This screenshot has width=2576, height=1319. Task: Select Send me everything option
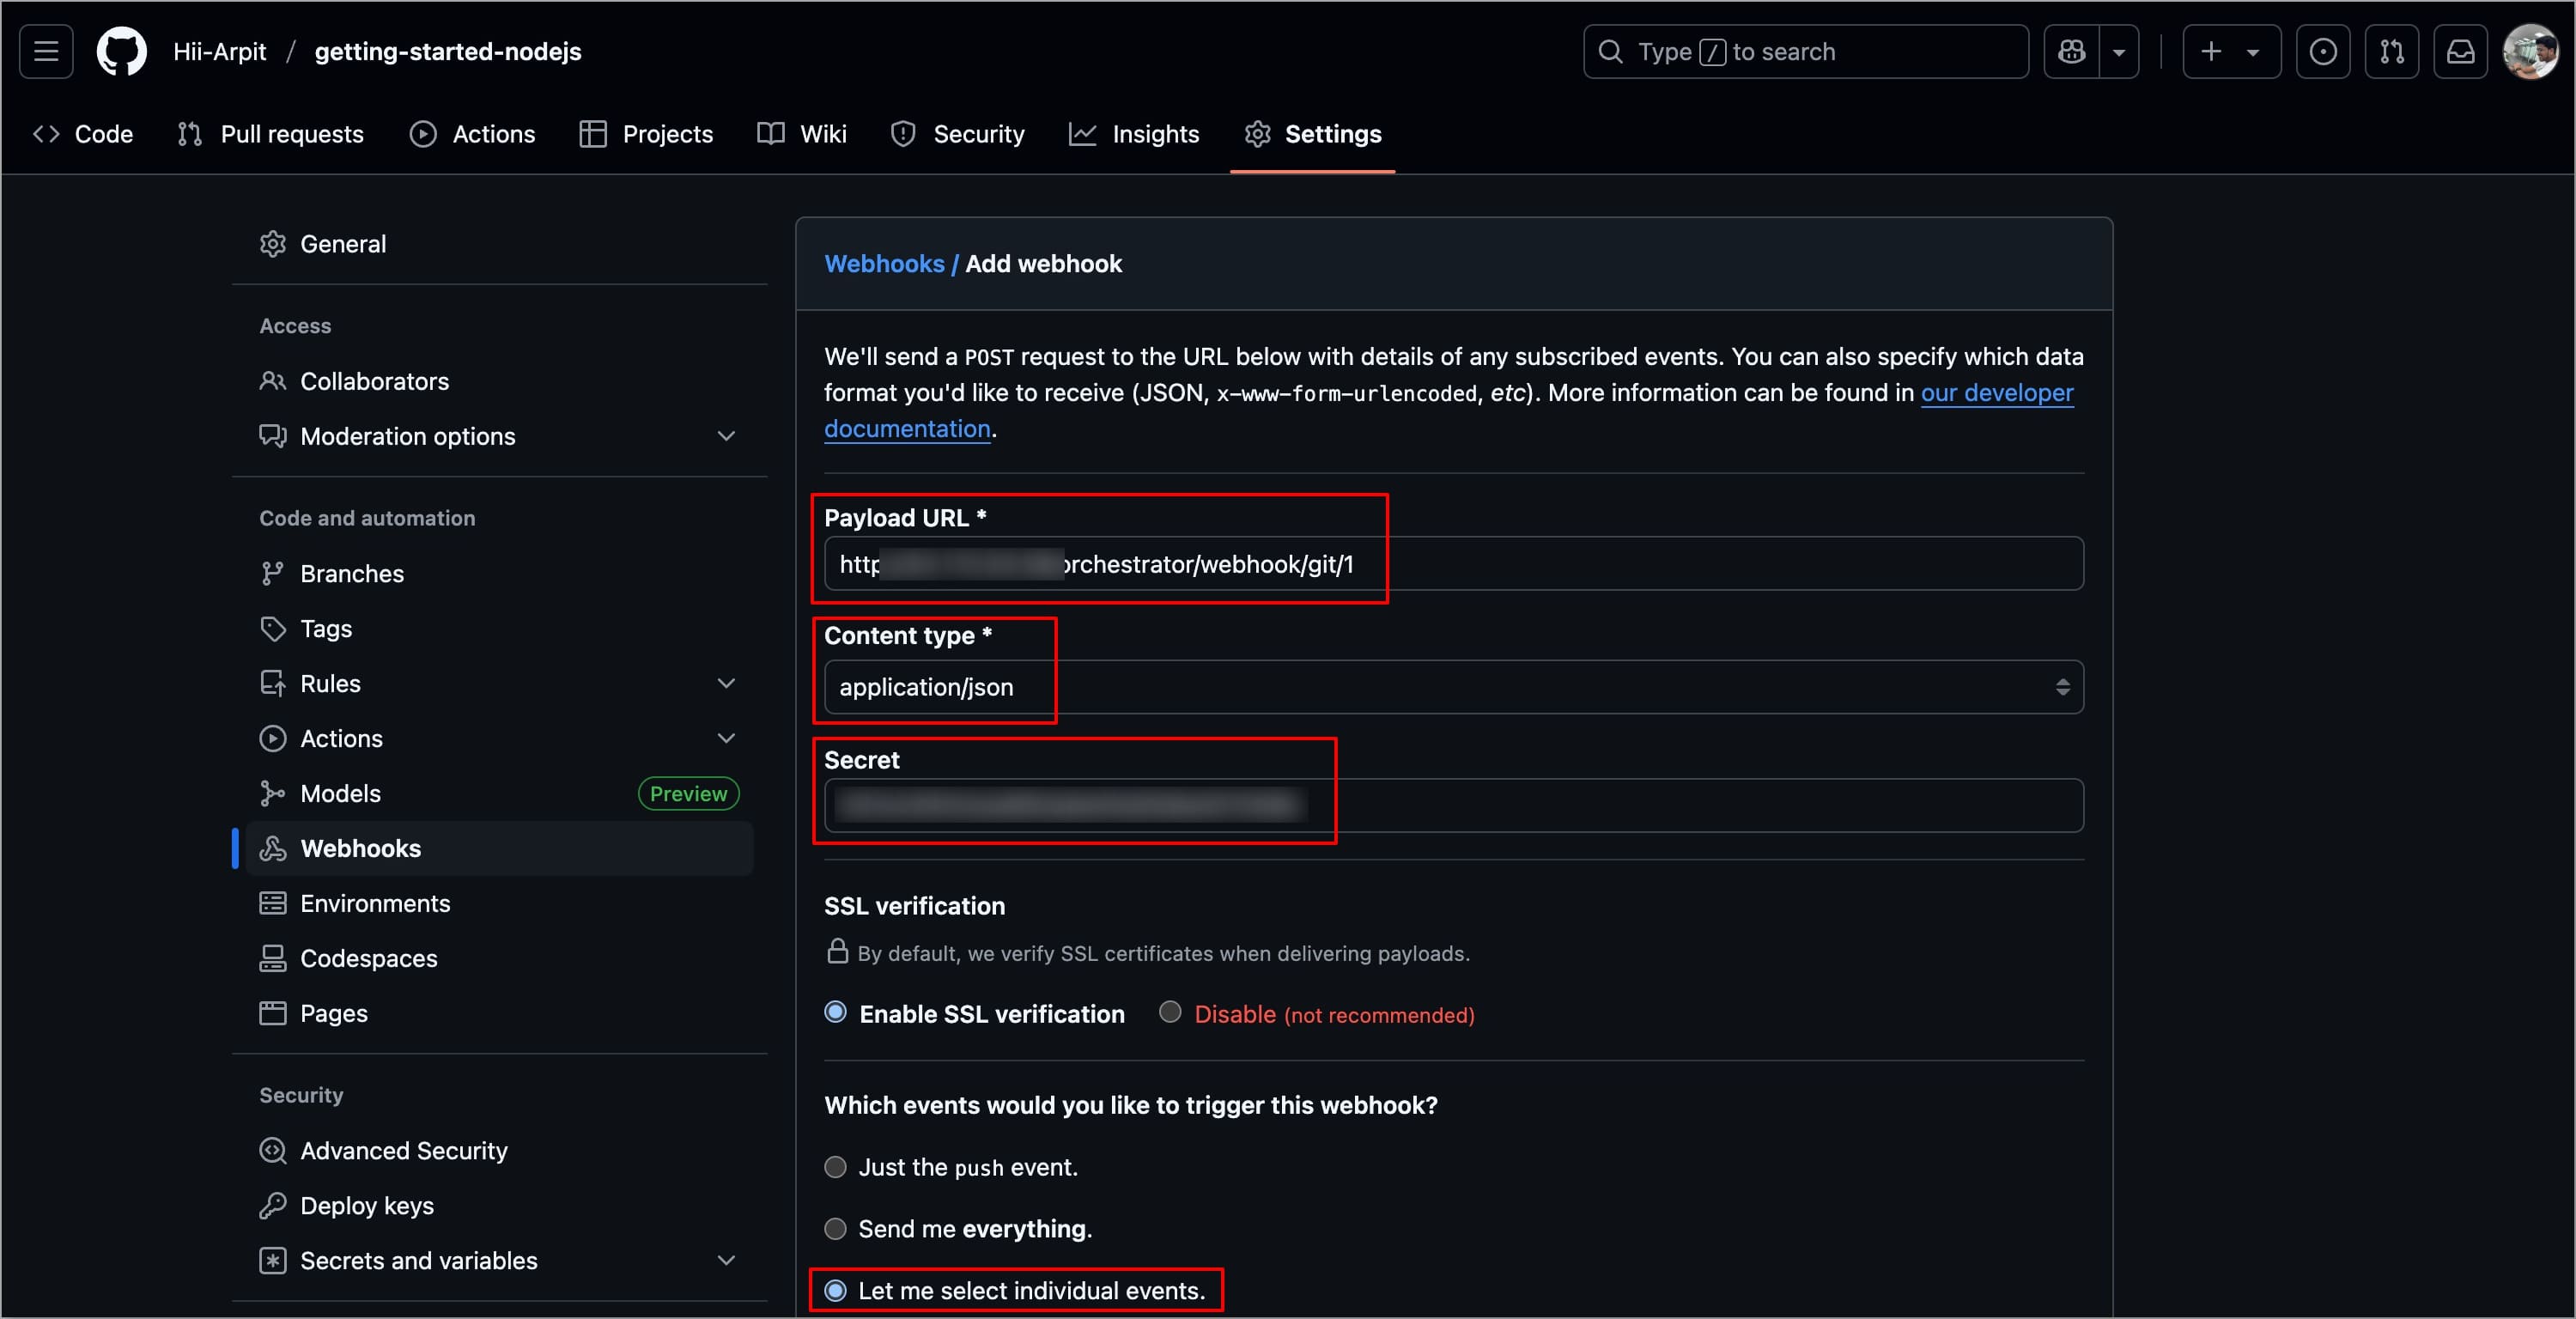[835, 1228]
